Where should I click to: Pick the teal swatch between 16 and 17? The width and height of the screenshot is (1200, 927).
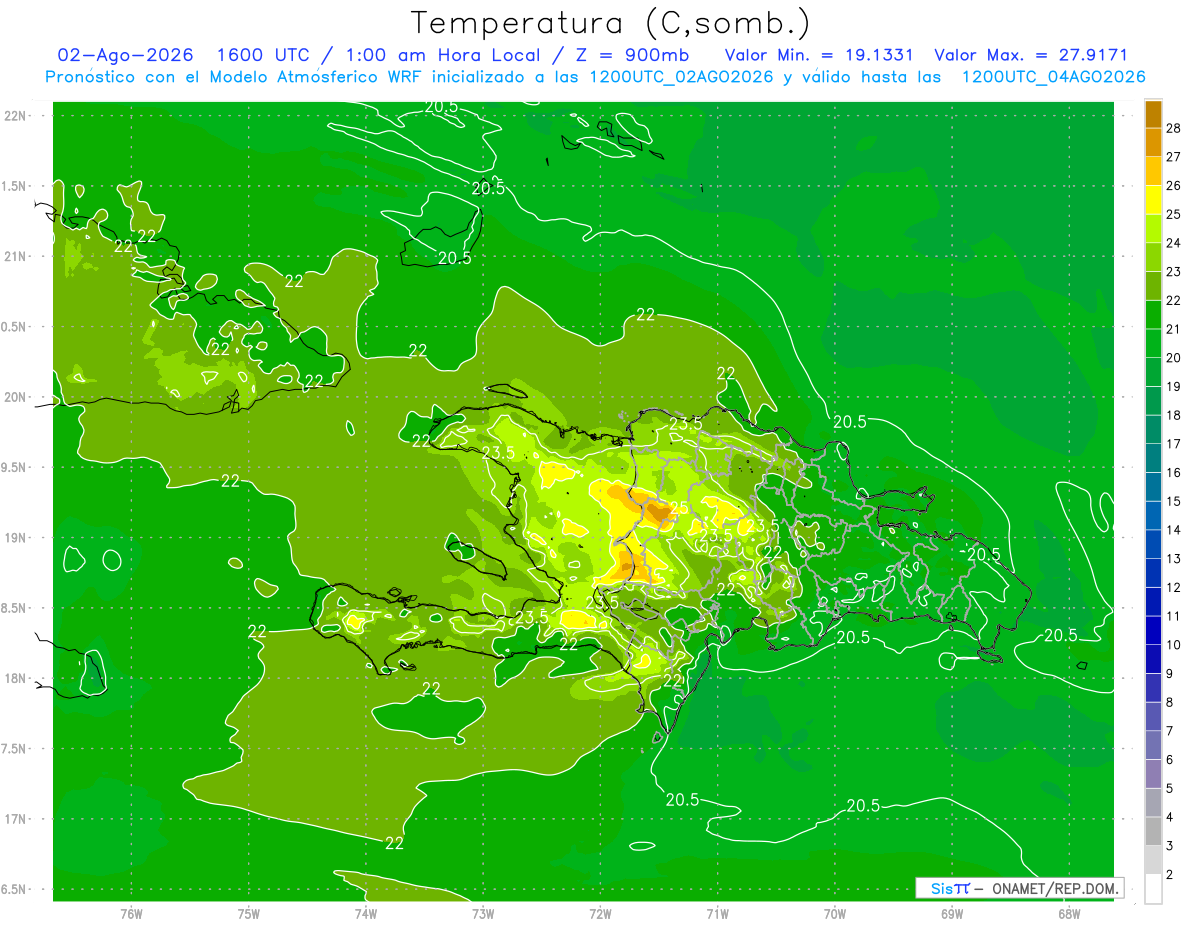(1153, 458)
